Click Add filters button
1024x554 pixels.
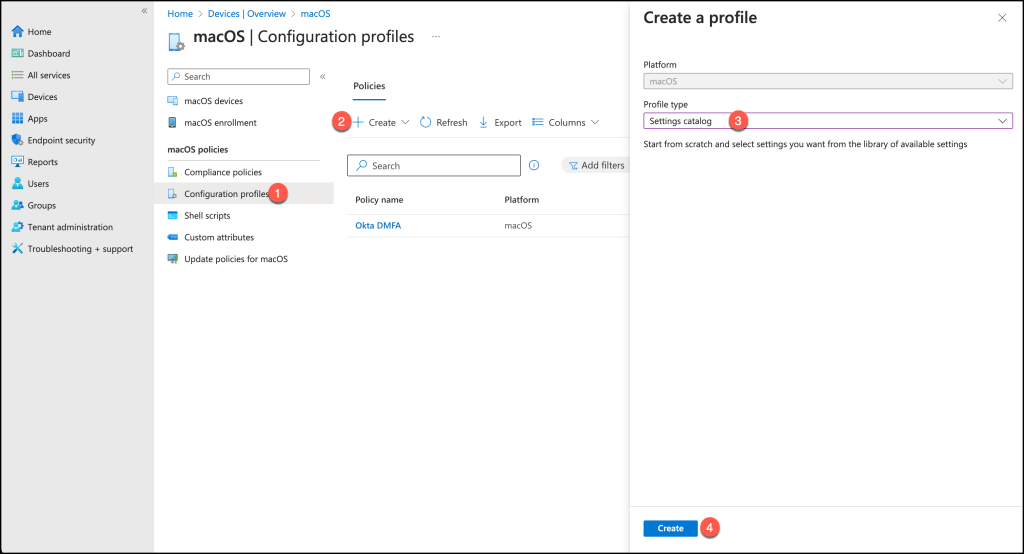click(x=596, y=165)
